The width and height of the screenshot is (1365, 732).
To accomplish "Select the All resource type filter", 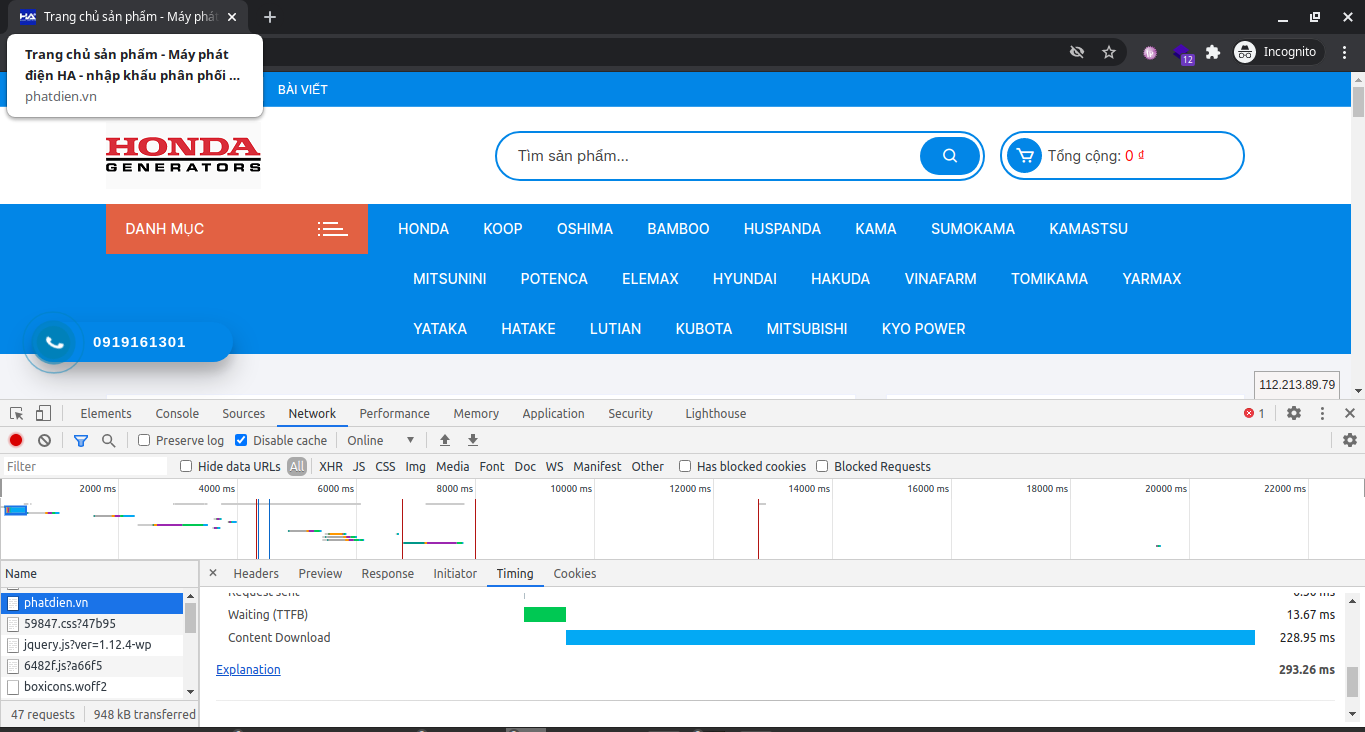I will [x=297, y=466].
